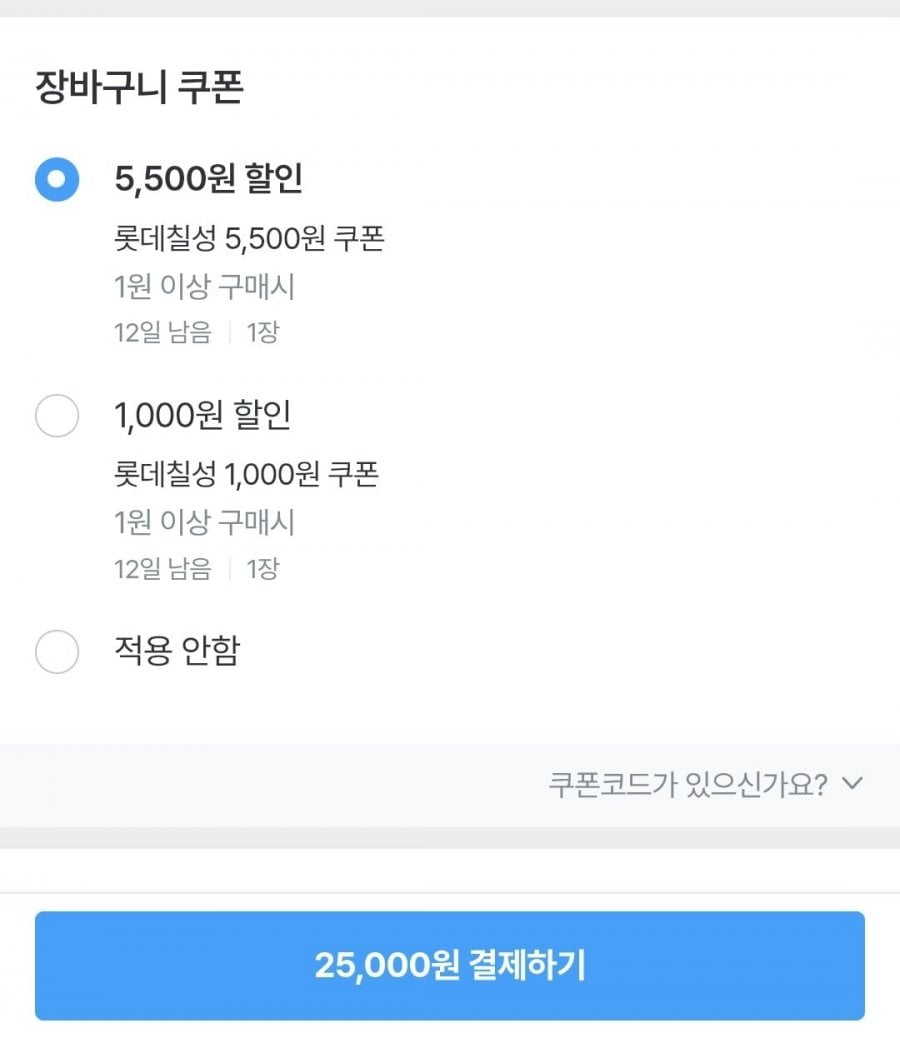The image size is (900, 1038).
Task: Click the 5,500원 할인 label text
Action: (209, 179)
